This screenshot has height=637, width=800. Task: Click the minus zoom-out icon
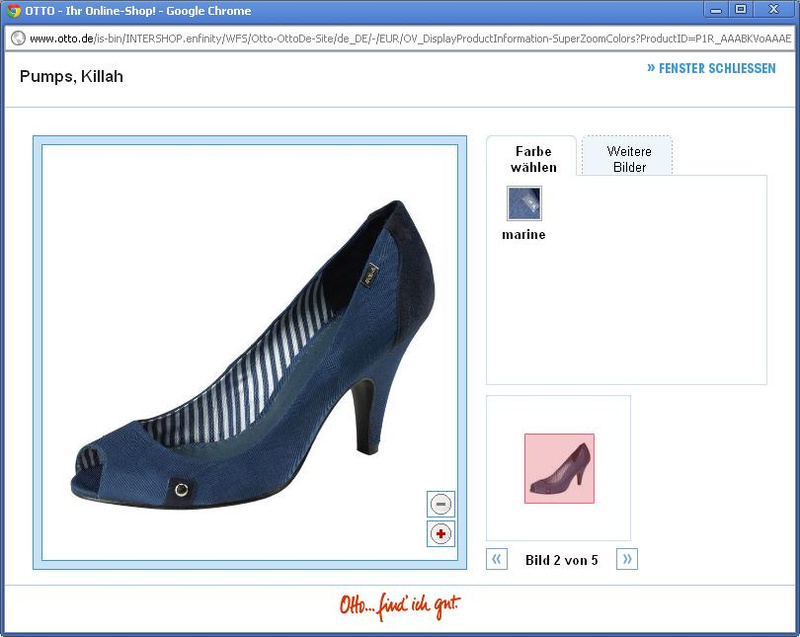tap(440, 504)
